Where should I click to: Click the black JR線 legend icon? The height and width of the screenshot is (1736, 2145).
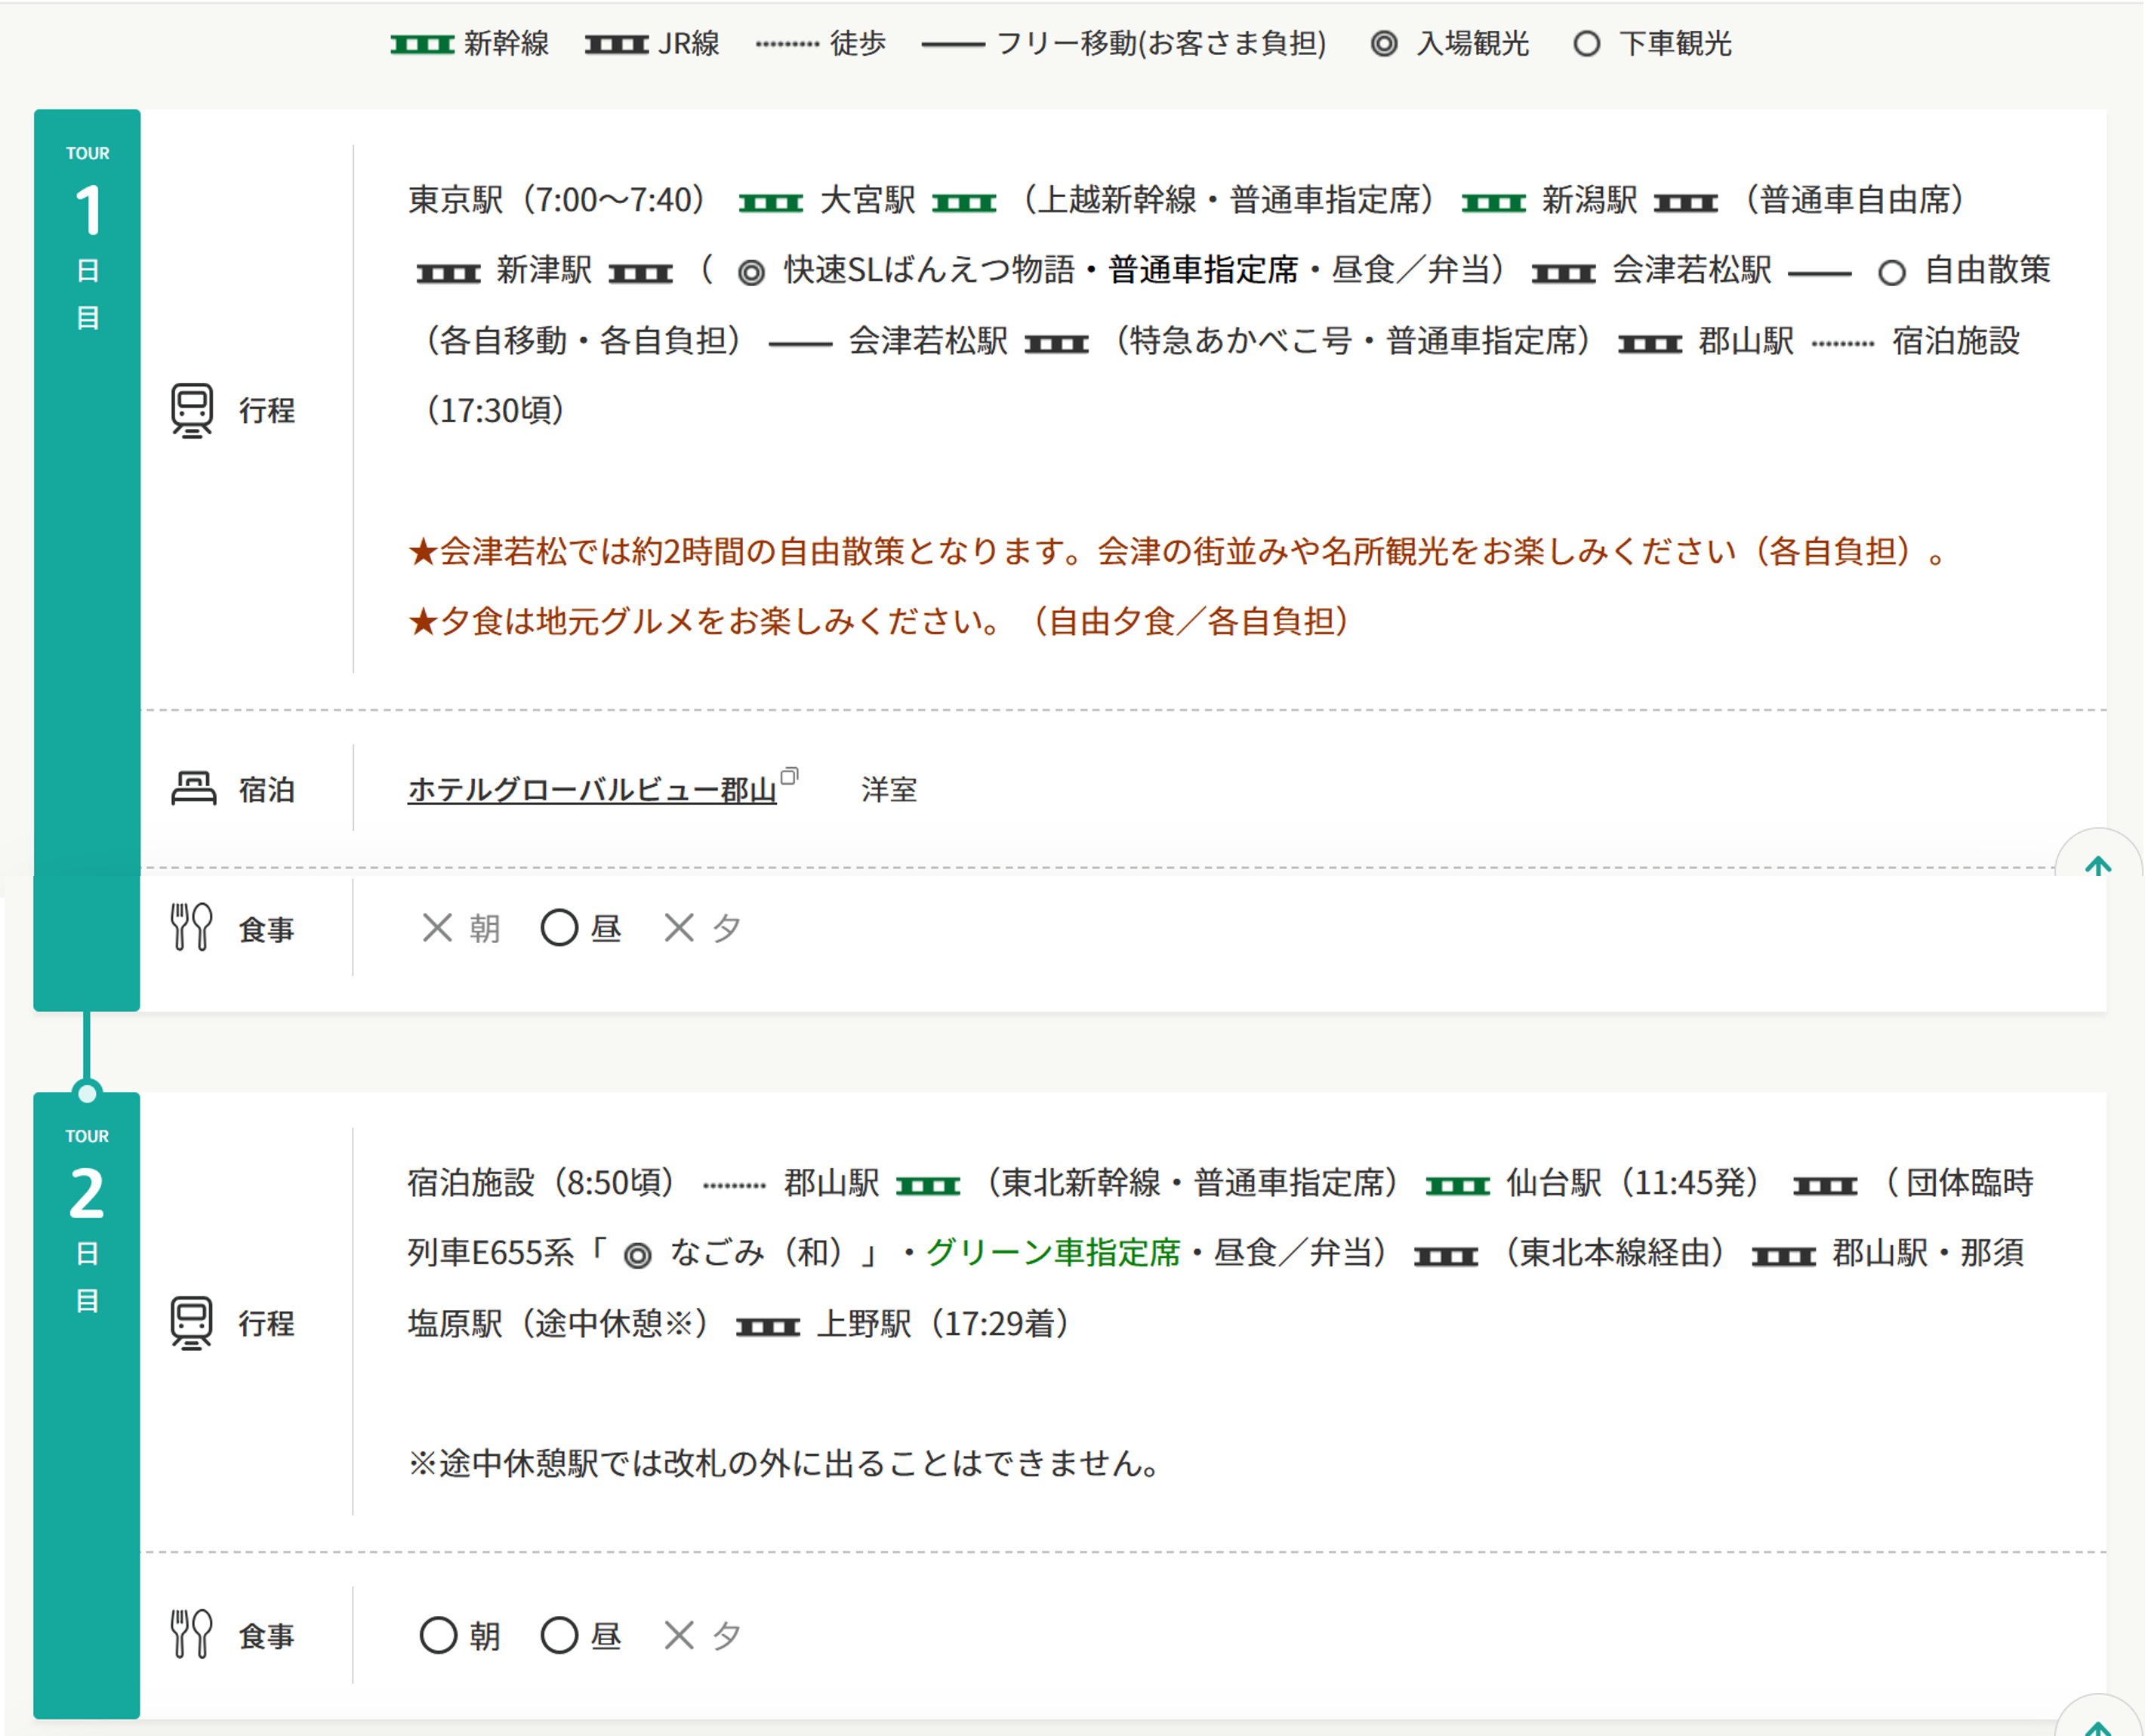tap(616, 44)
